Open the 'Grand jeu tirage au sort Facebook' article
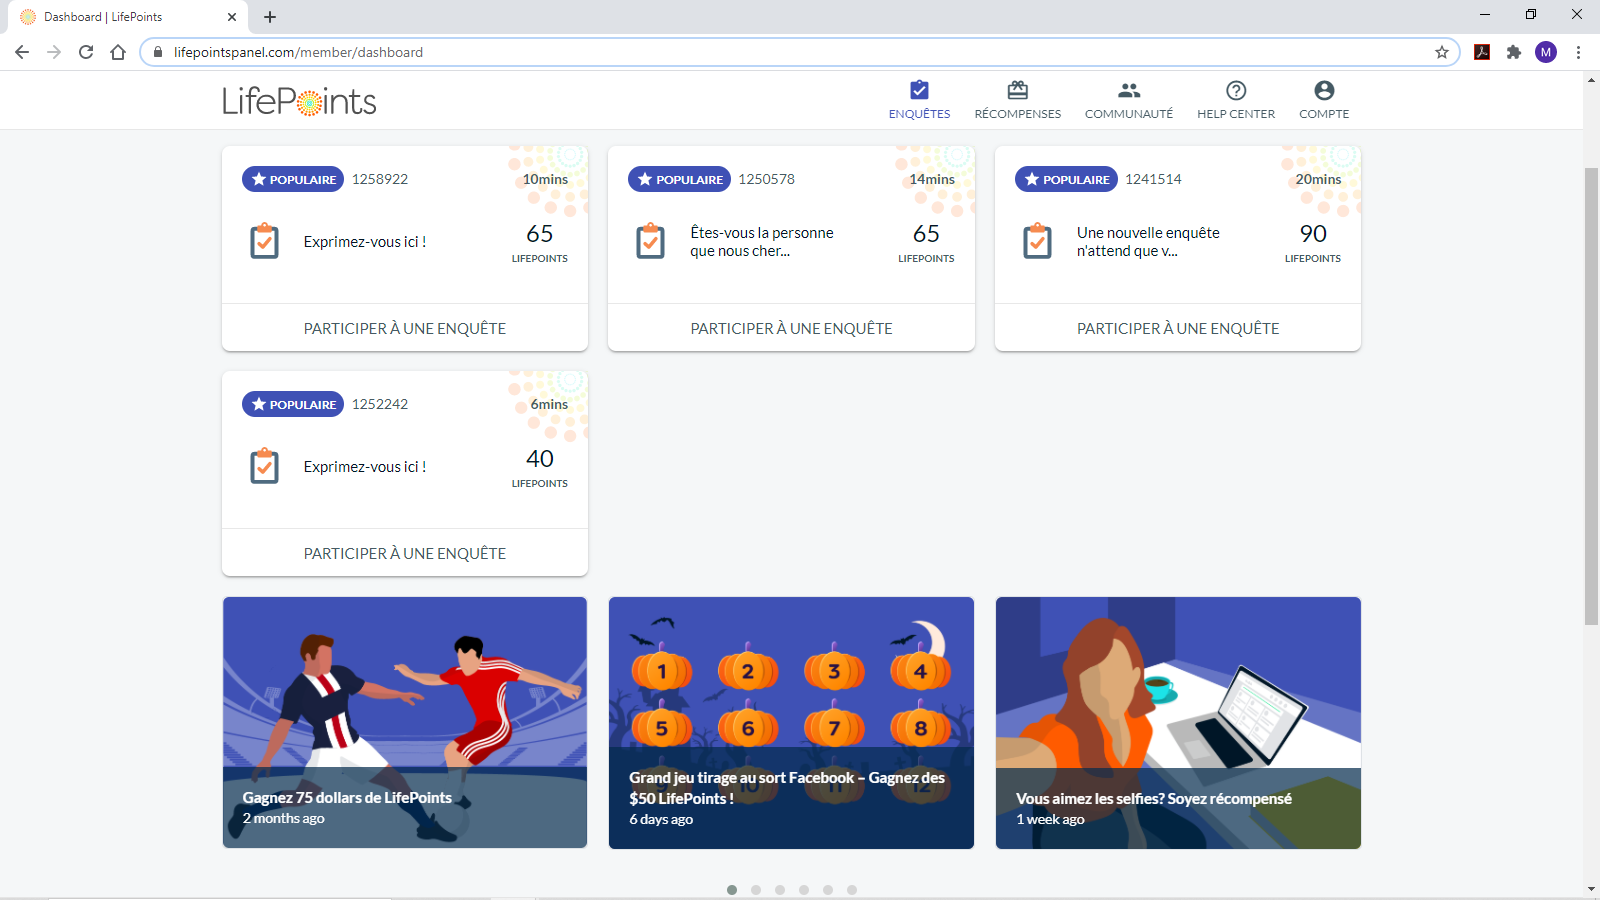 pyautogui.click(x=791, y=722)
